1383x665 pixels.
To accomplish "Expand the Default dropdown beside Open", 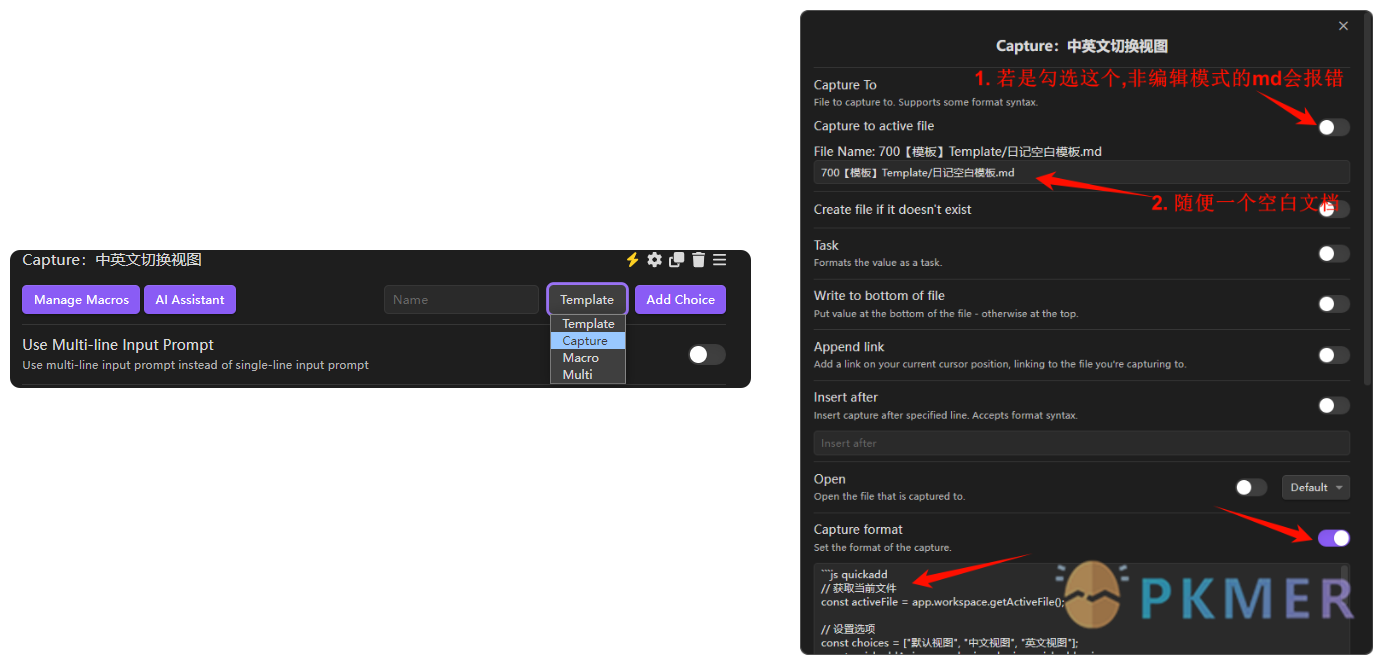I will pyautogui.click(x=1316, y=487).
